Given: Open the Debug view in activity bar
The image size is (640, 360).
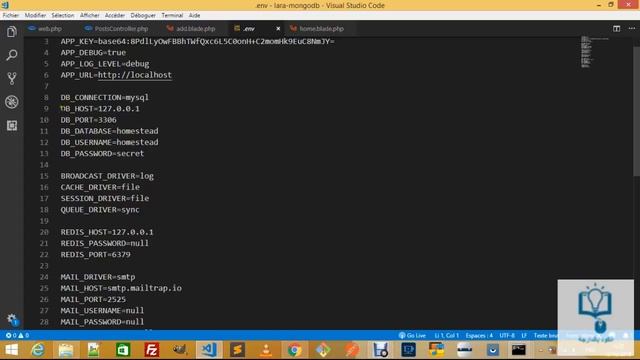Looking at the screenshot, I should 12,102.
